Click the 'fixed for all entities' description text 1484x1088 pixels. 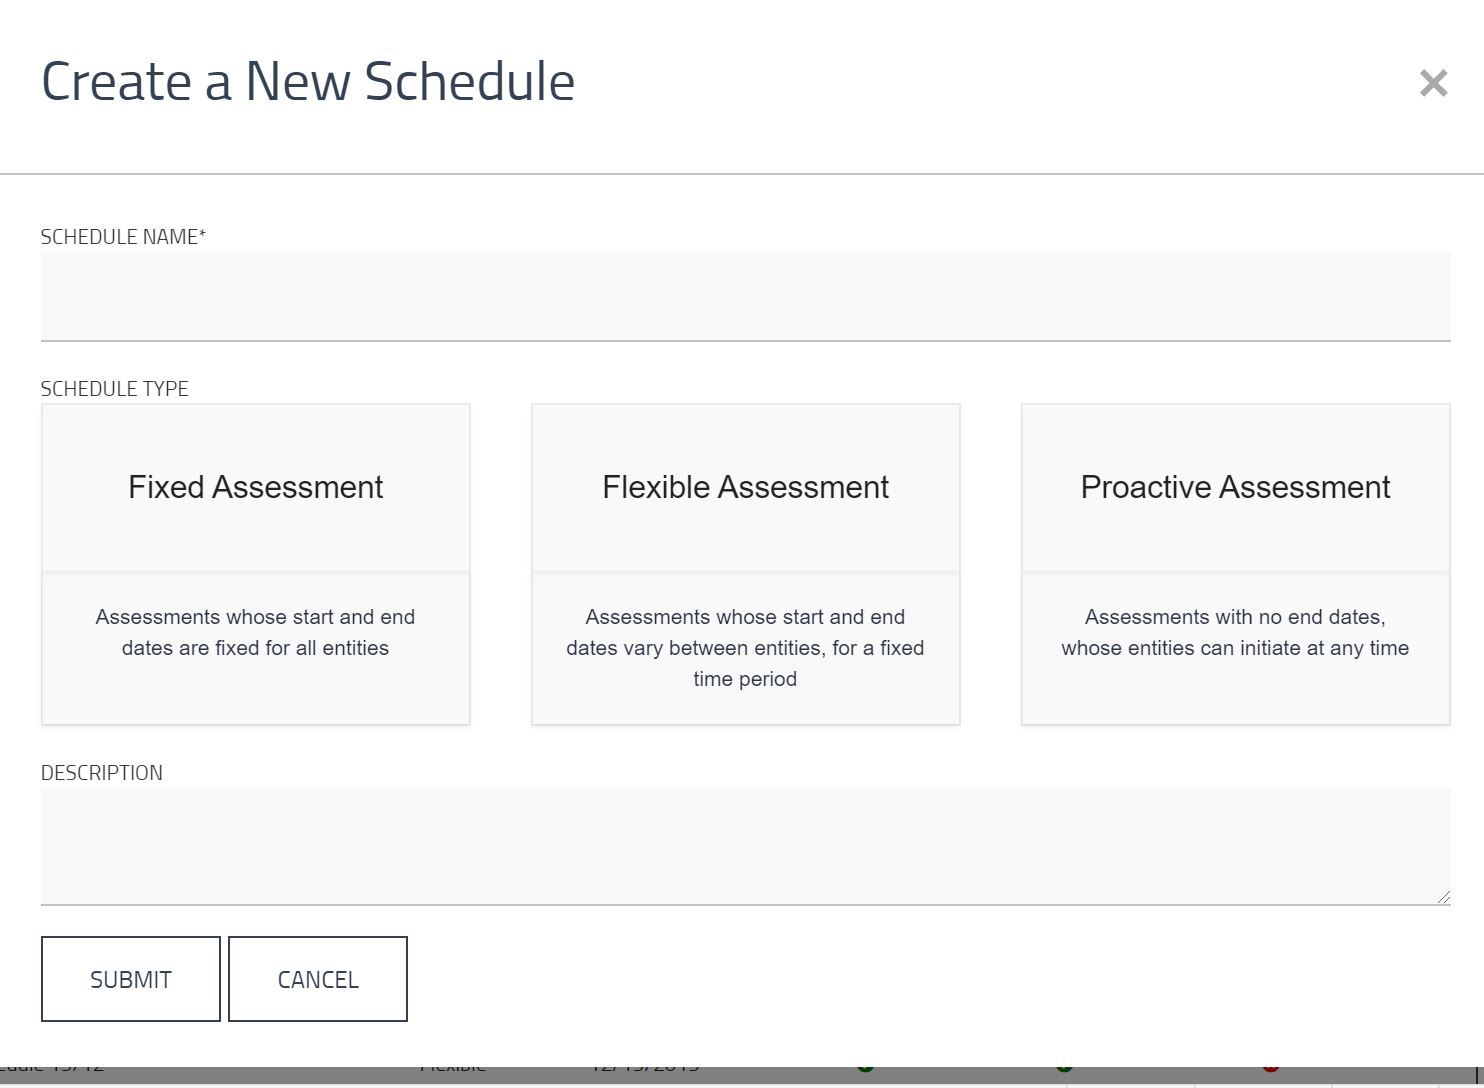tap(255, 633)
